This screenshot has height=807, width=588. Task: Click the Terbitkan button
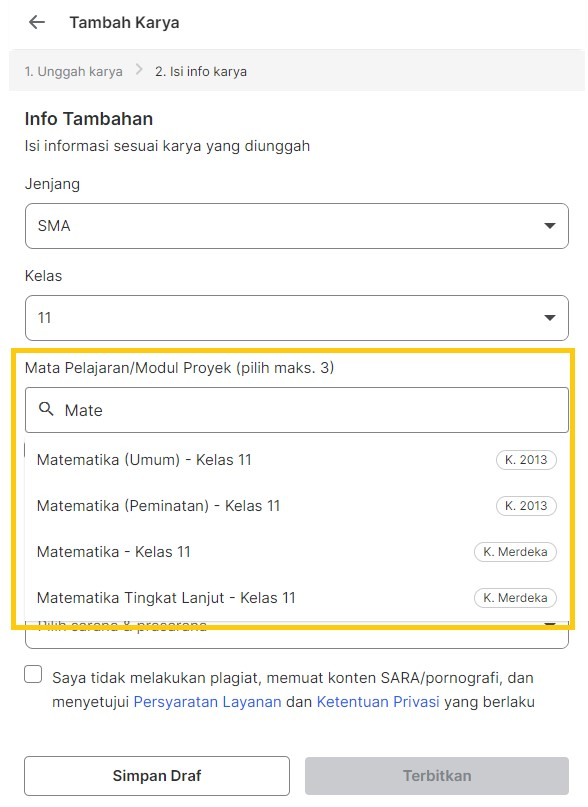click(x=437, y=776)
